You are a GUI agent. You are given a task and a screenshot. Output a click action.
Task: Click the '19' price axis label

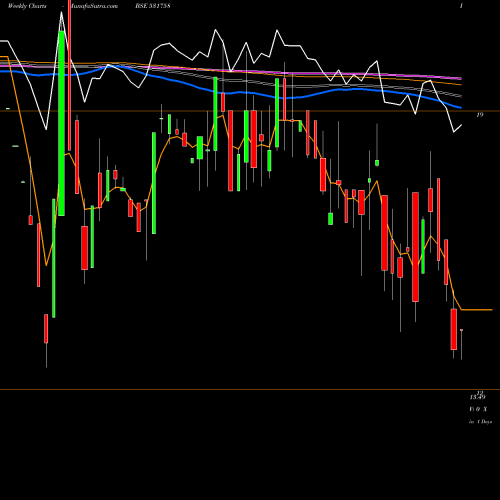click(480, 115)
